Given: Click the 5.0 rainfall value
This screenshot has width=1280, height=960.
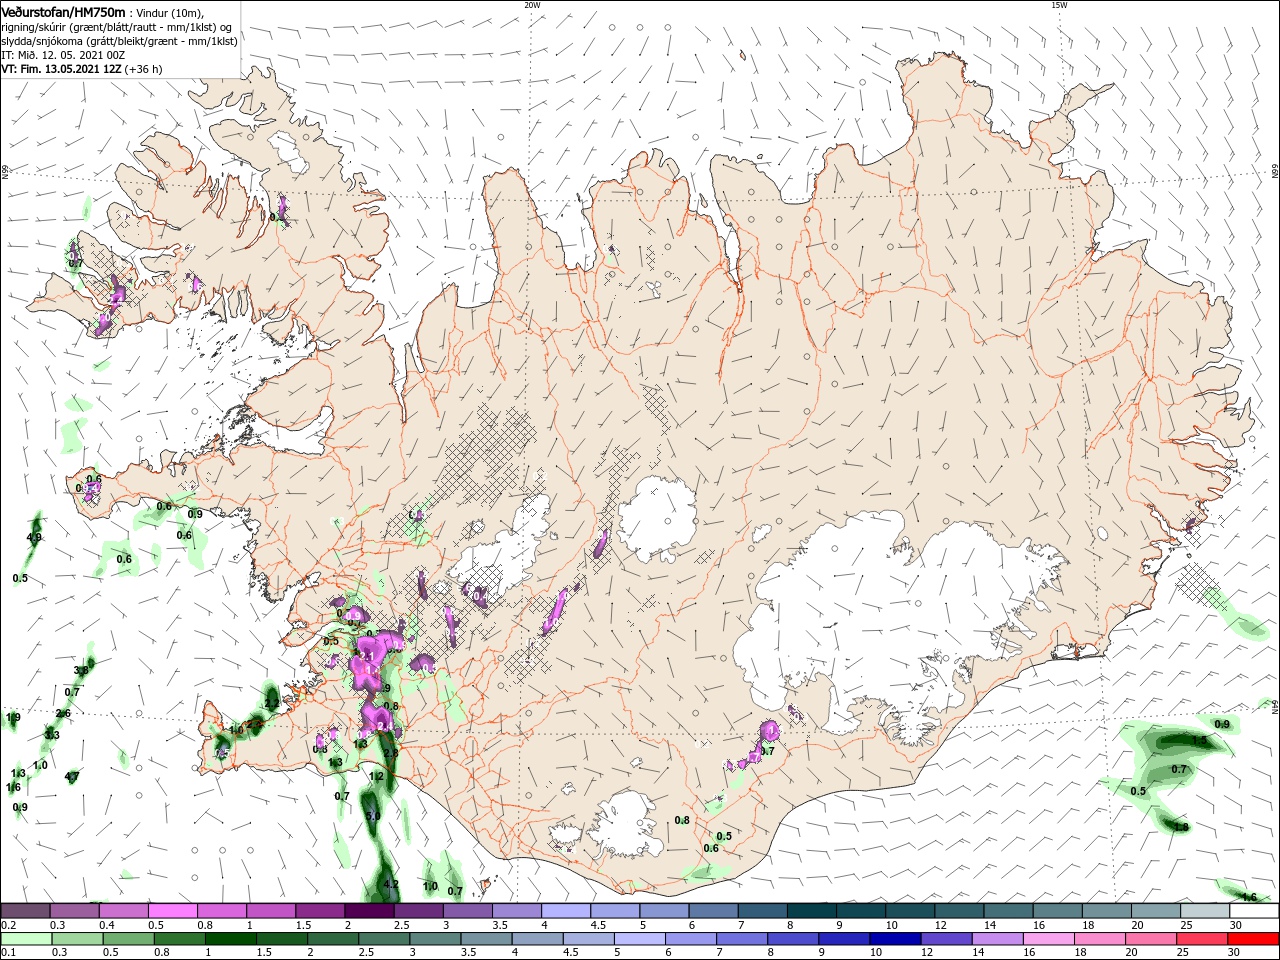Looking at the screenshot, I should point(374,816).
